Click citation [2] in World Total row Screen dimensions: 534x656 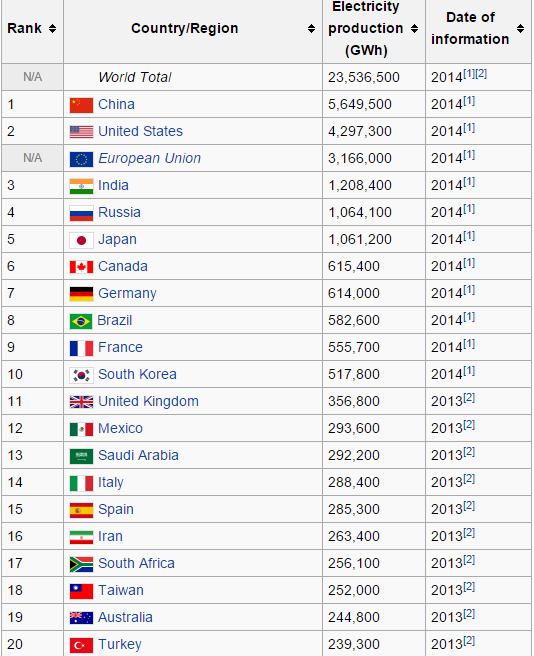coord(481,74)
